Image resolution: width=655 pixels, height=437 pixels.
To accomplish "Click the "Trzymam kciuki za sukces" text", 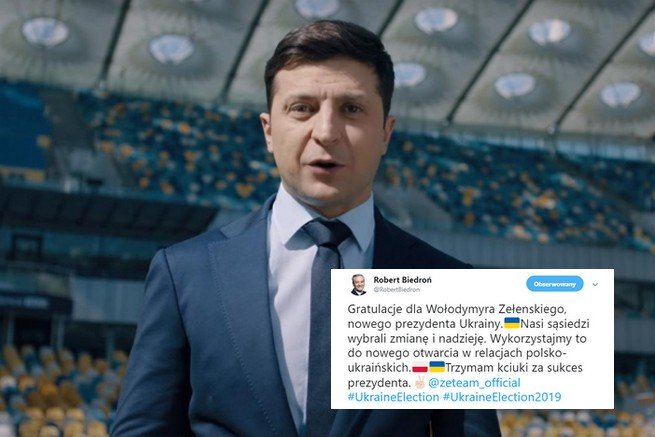I will tap(514, 368).
